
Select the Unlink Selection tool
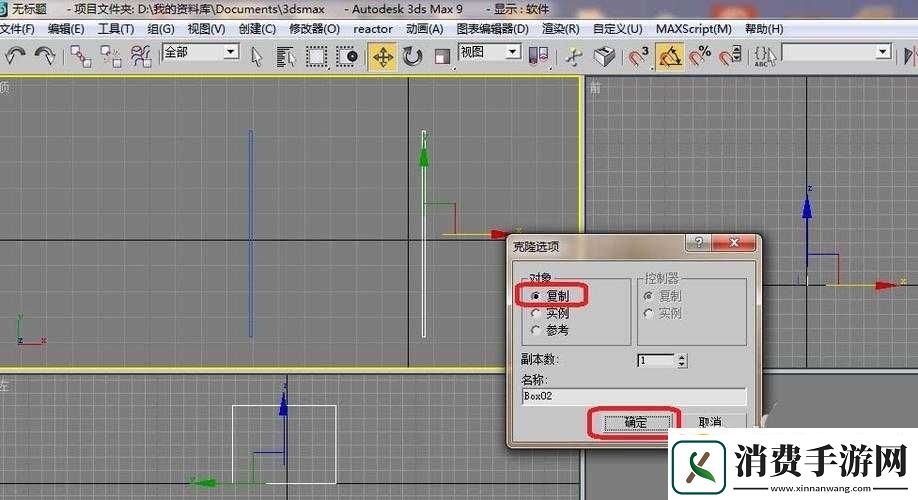(111, 56)
